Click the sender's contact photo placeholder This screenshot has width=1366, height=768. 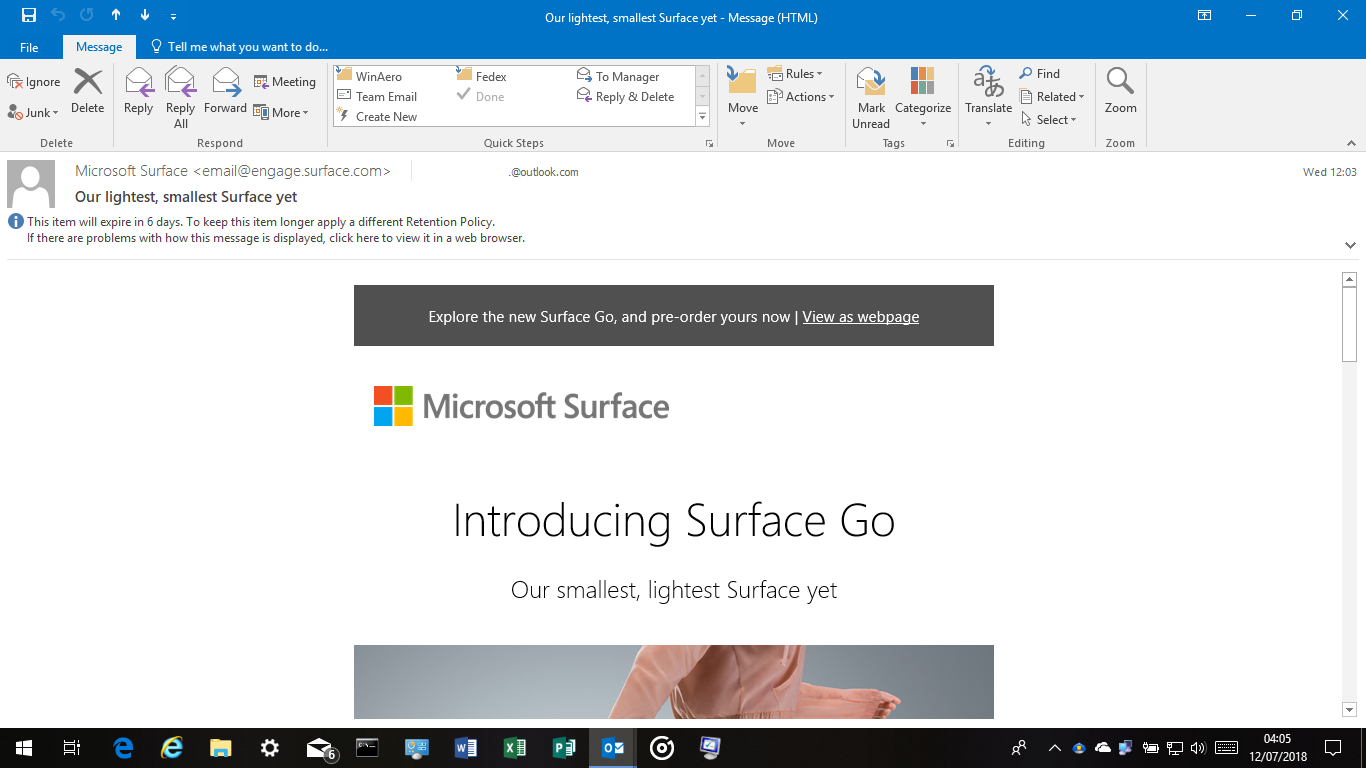click(31, 184)
